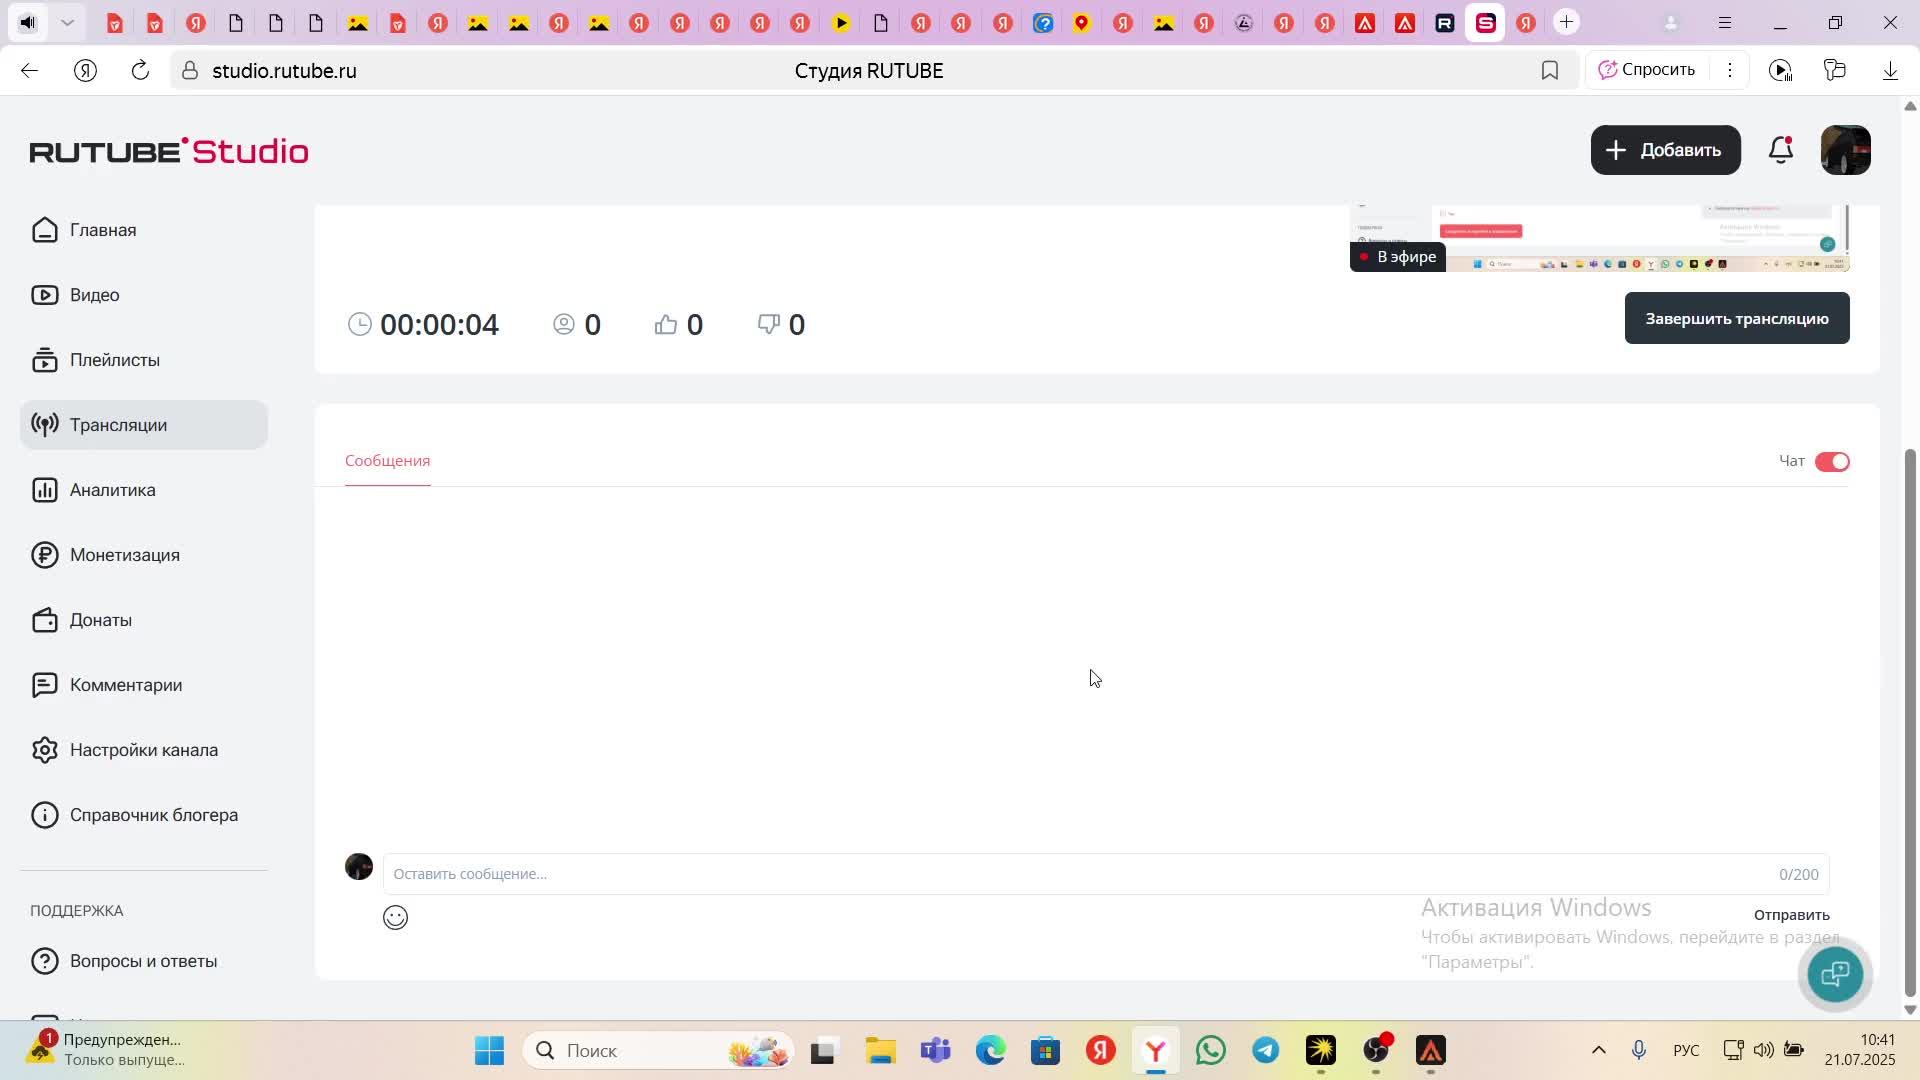1920x1080 pixels.
Task: Open Аналитика in the sidebar
Action: coord(112,490)
